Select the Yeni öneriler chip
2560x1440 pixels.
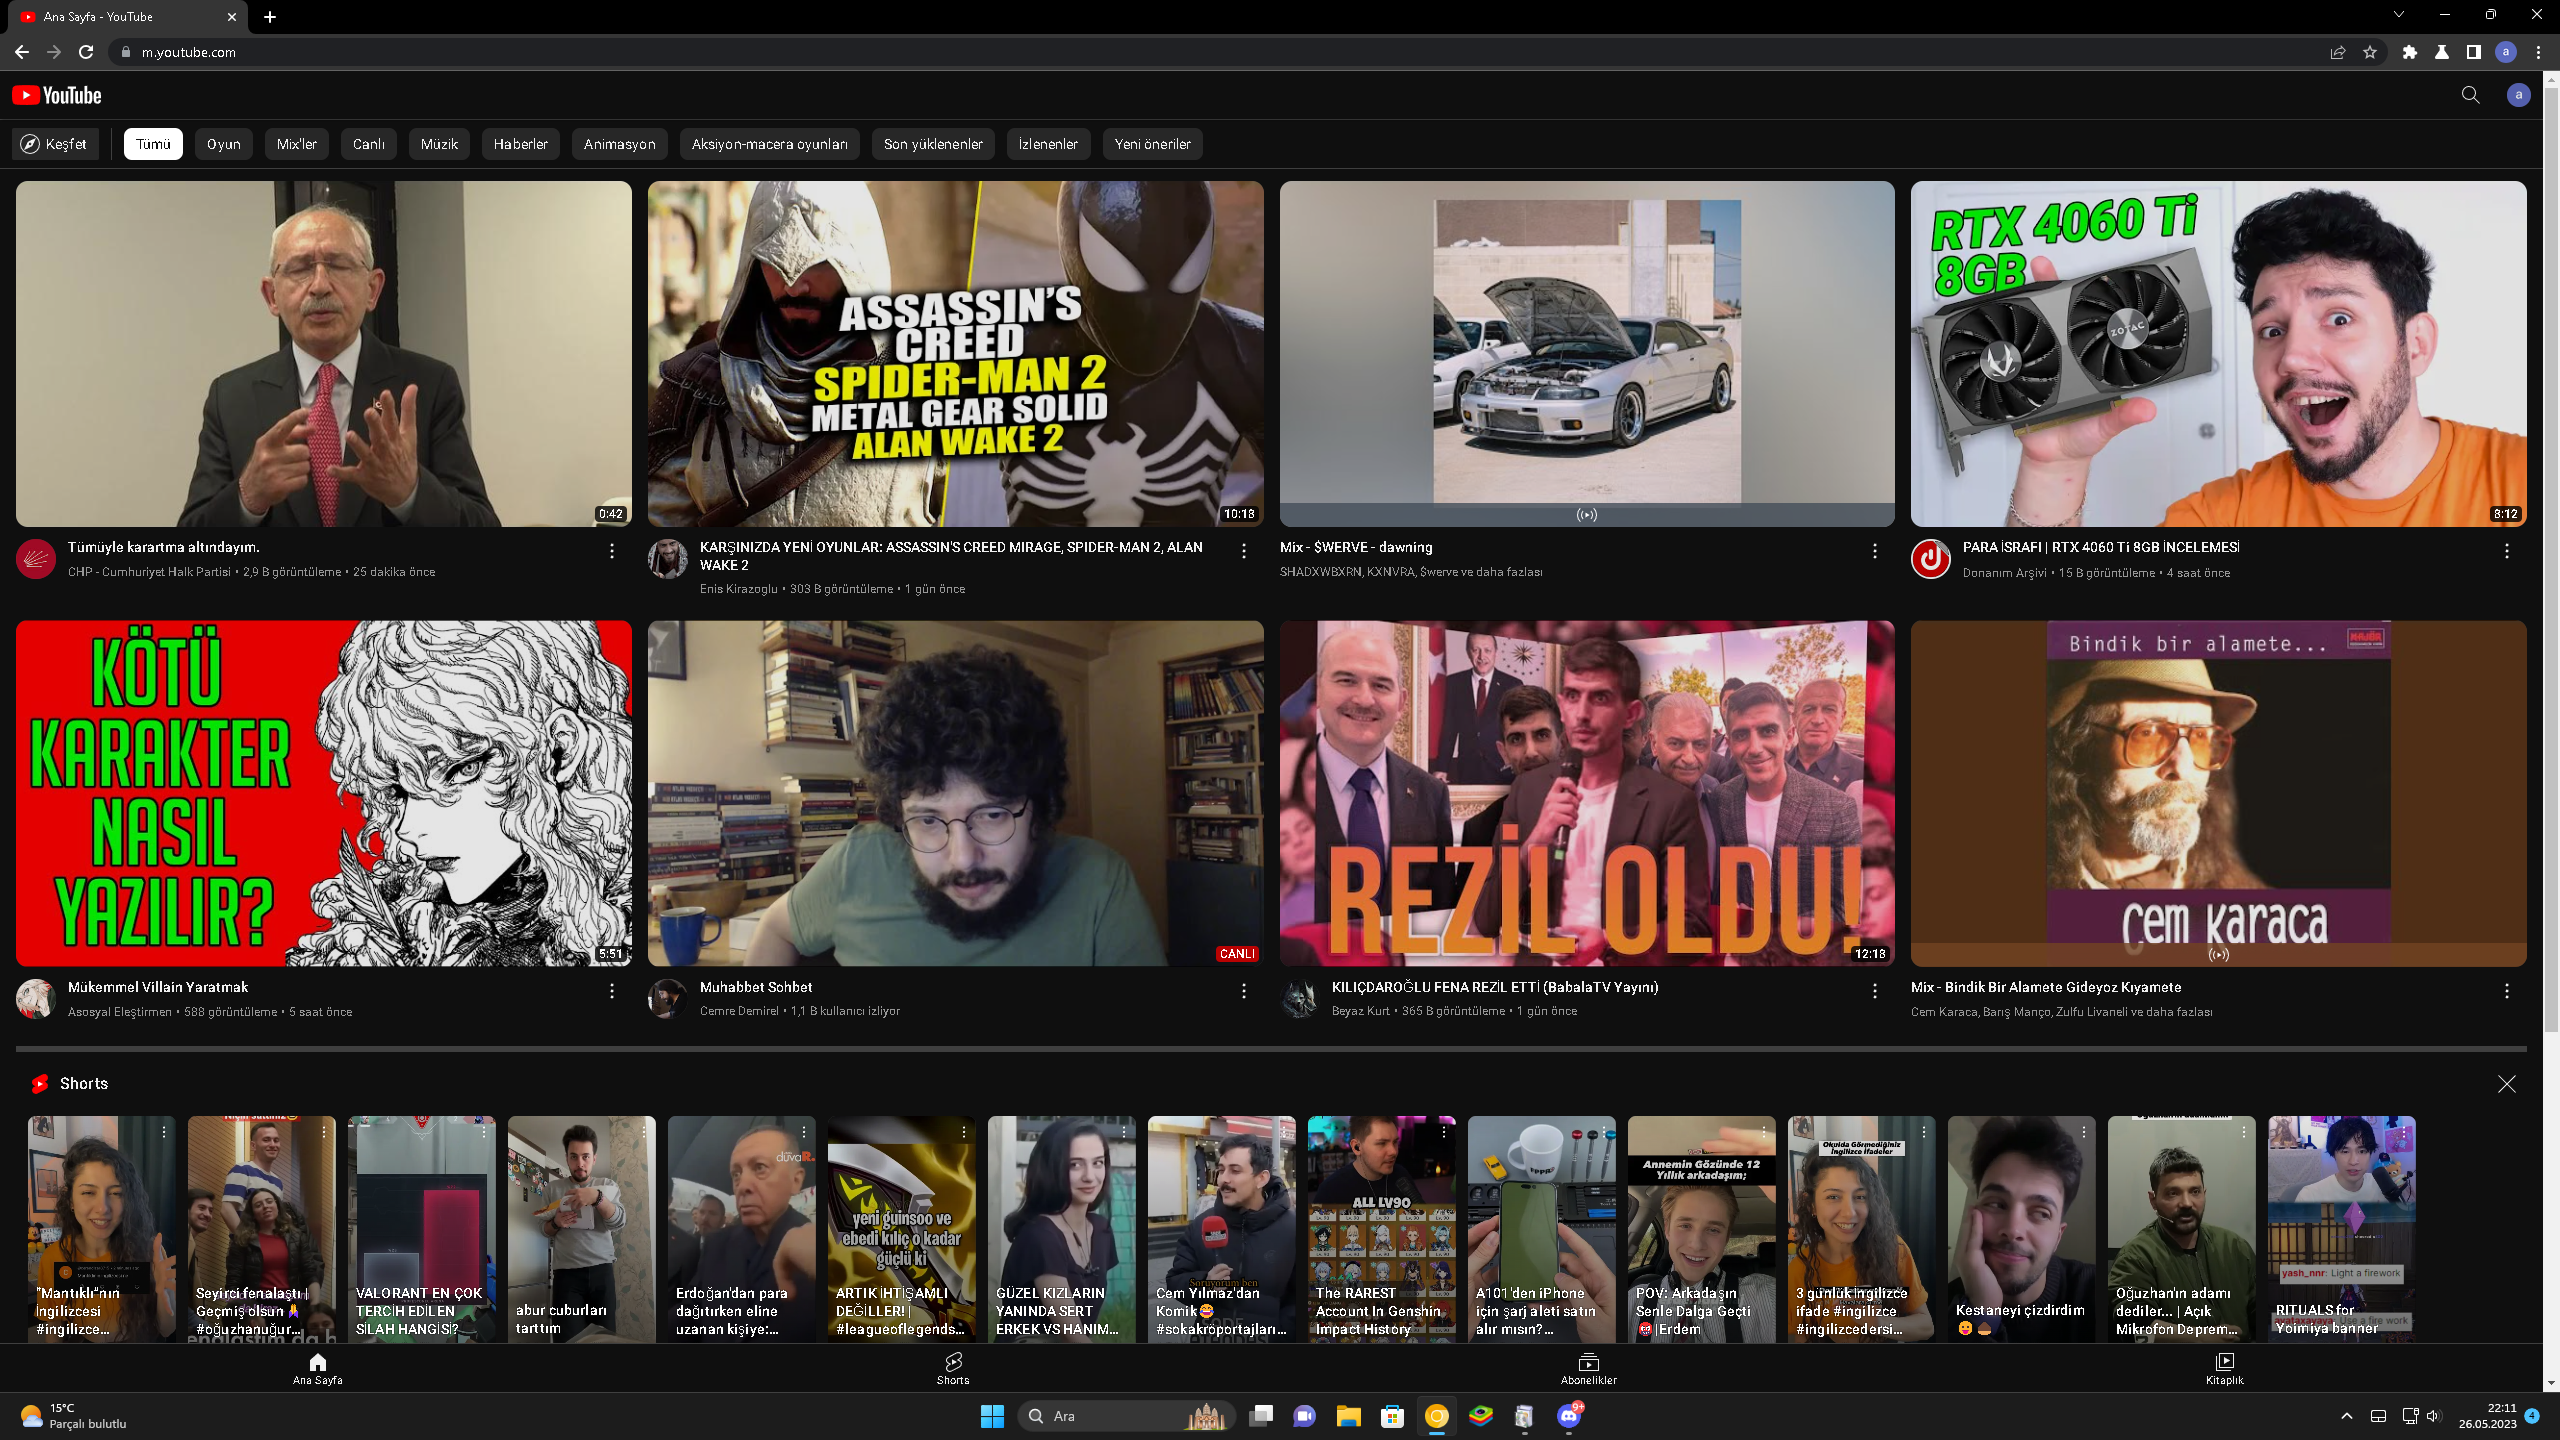1153,144
